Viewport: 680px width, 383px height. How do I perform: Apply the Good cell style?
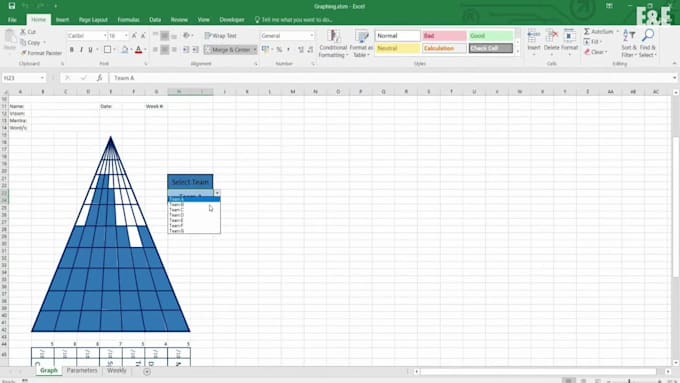point(491,36)
